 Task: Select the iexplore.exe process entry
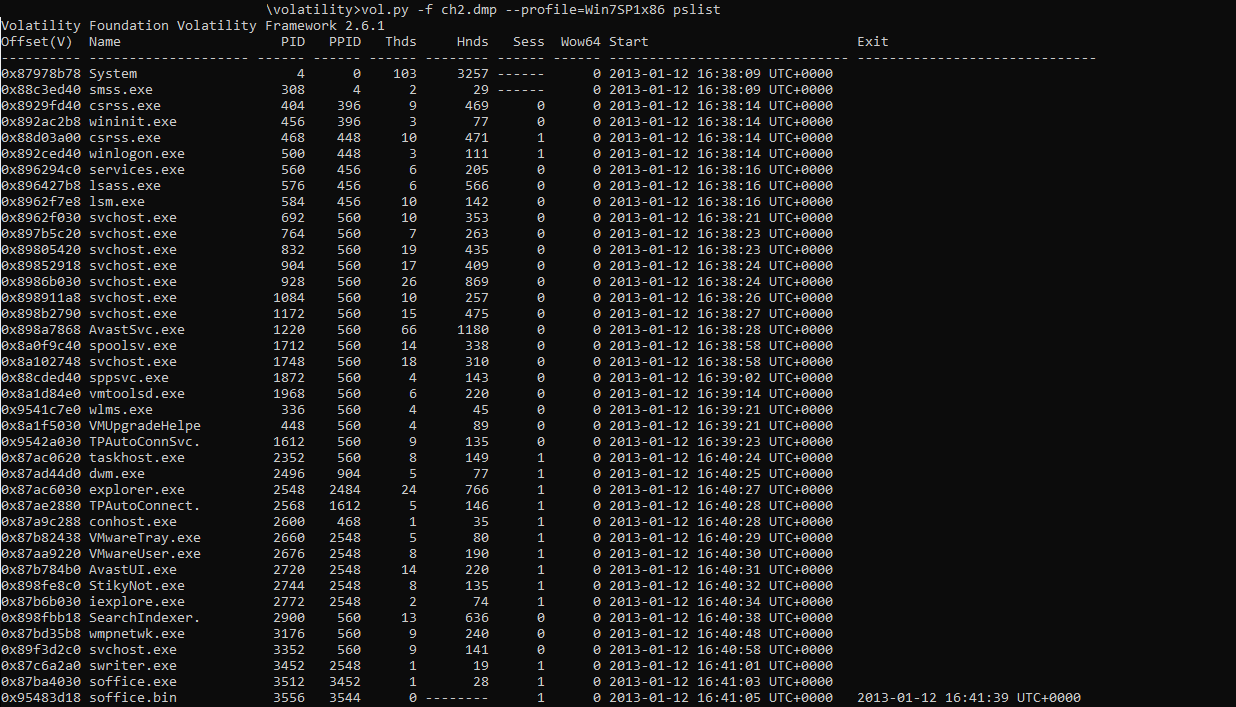click(136, 602)
